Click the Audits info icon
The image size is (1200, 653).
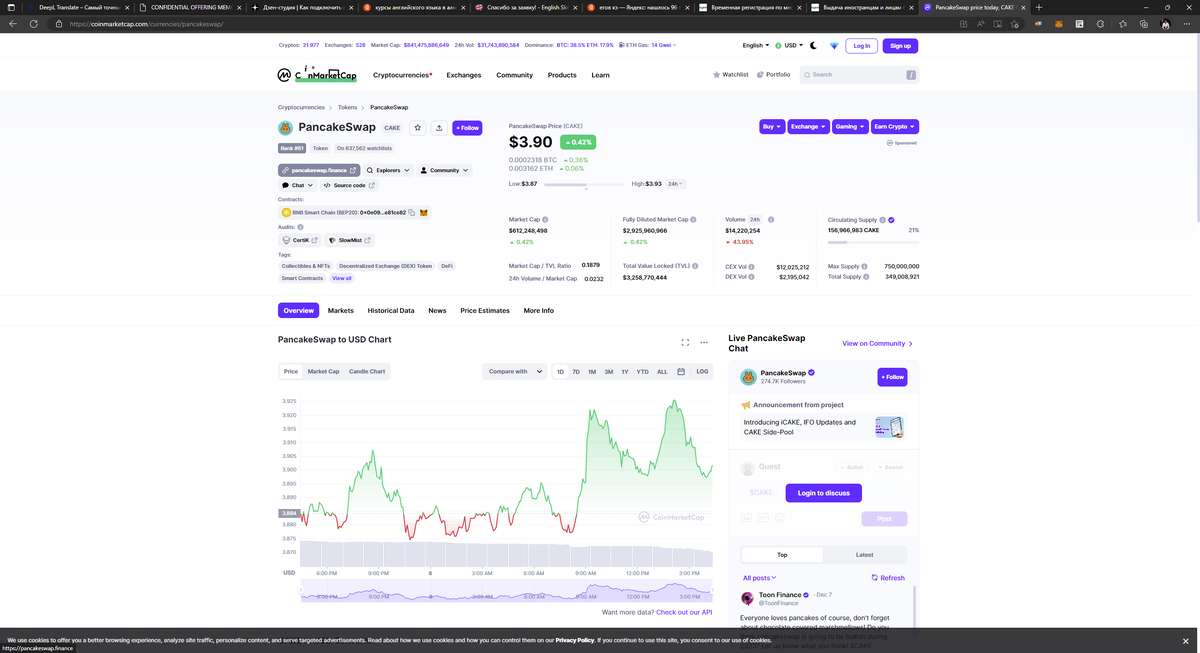click(x=300, y=227)
